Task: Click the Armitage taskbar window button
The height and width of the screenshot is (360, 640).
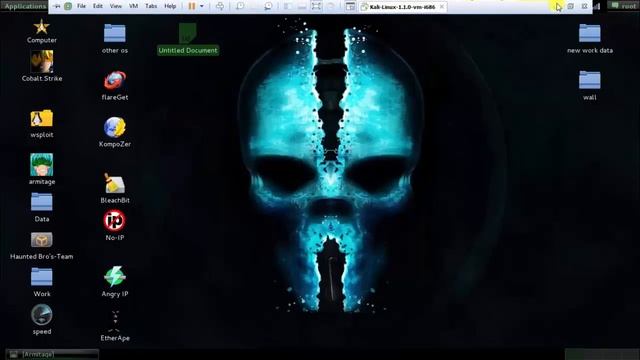Action: tap(53, 354)
